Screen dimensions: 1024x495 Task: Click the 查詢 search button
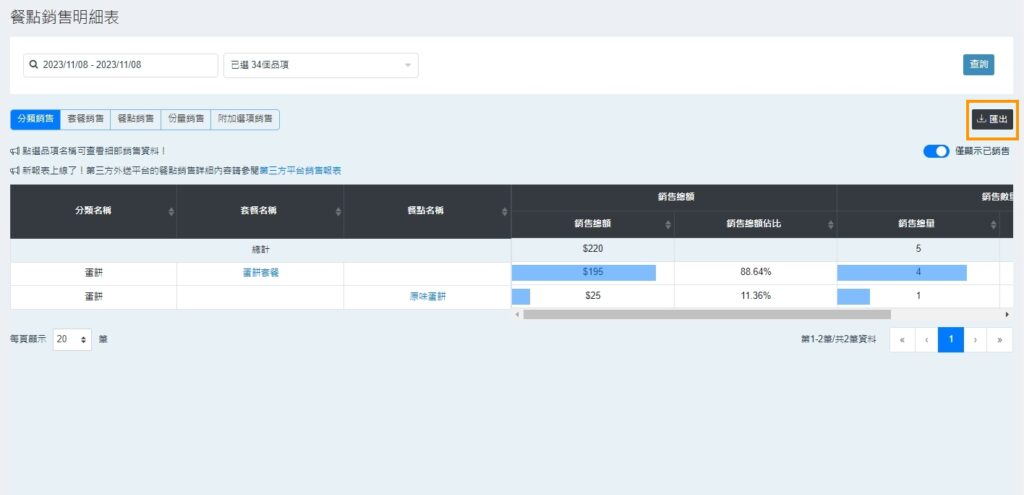click(978, 65)
